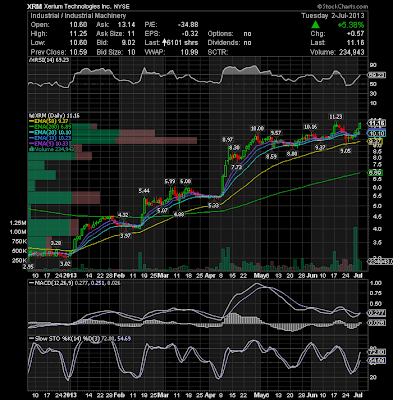Click the stochastic 72.80 value tag on right

tap(377, 352)
